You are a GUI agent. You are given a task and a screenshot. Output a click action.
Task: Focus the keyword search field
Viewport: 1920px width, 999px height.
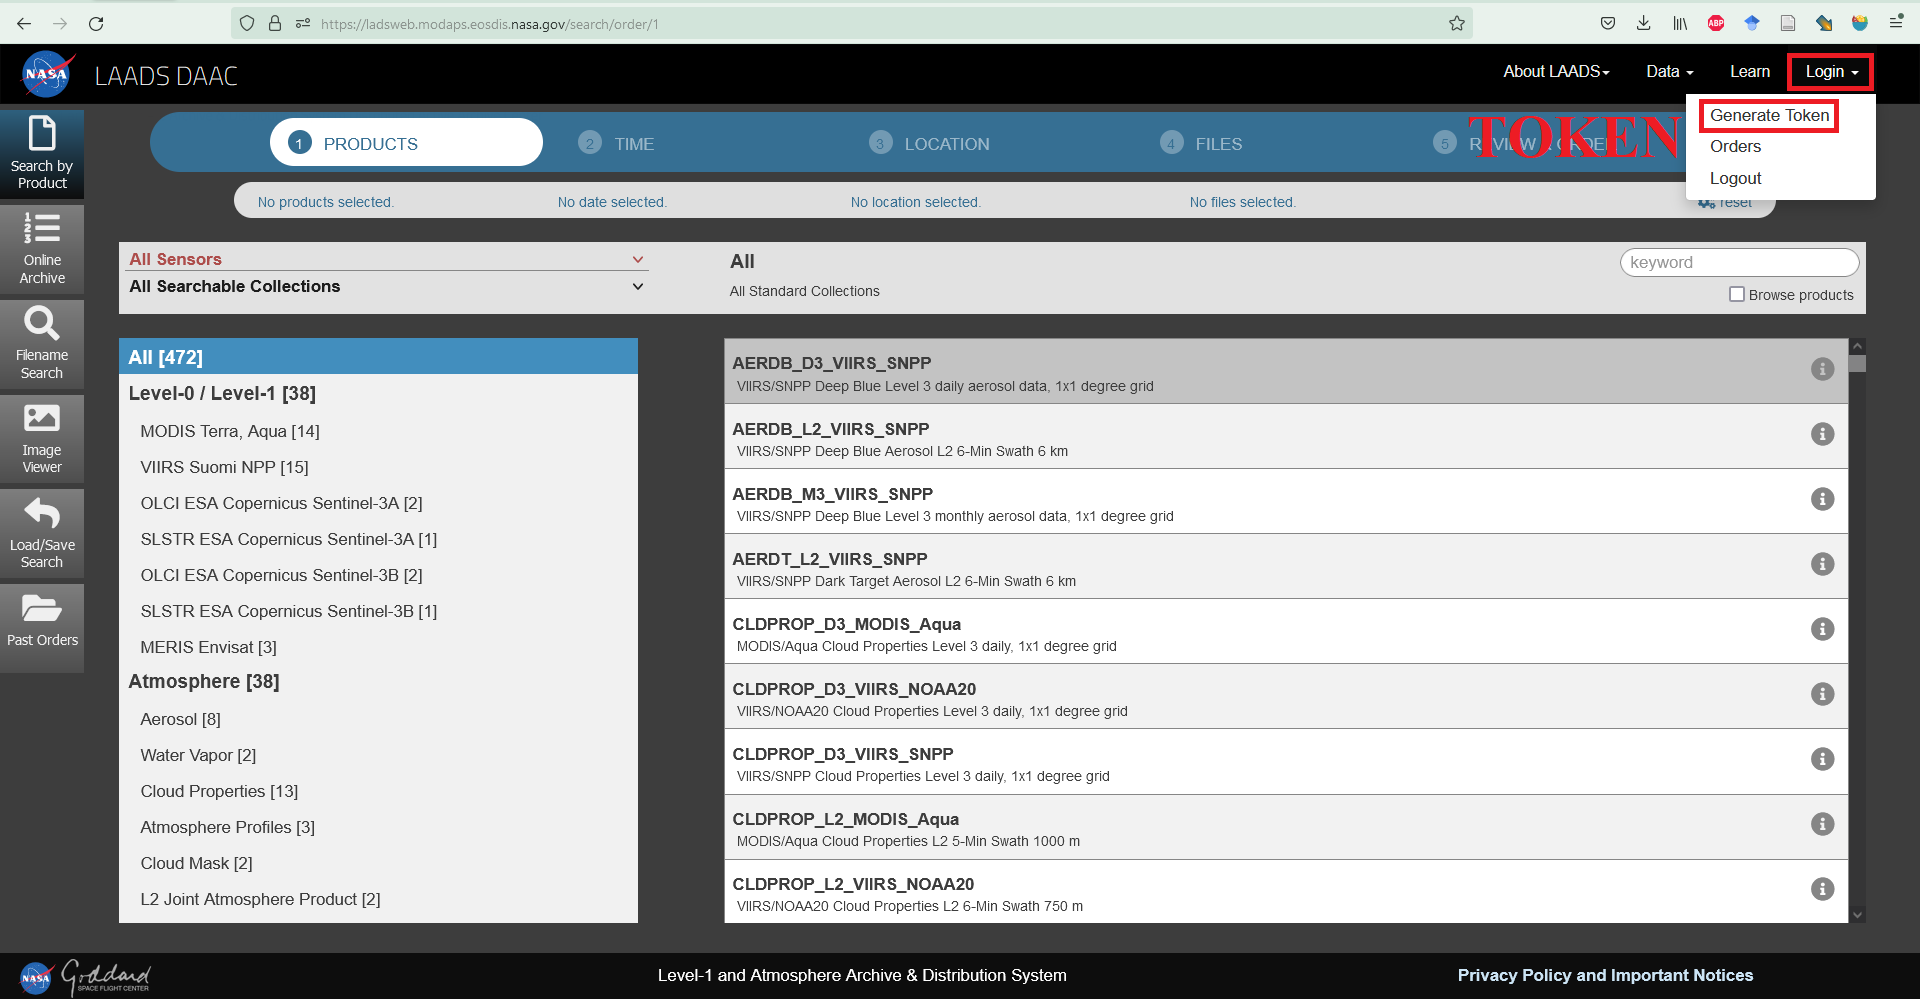click(x=1739, y=262)
